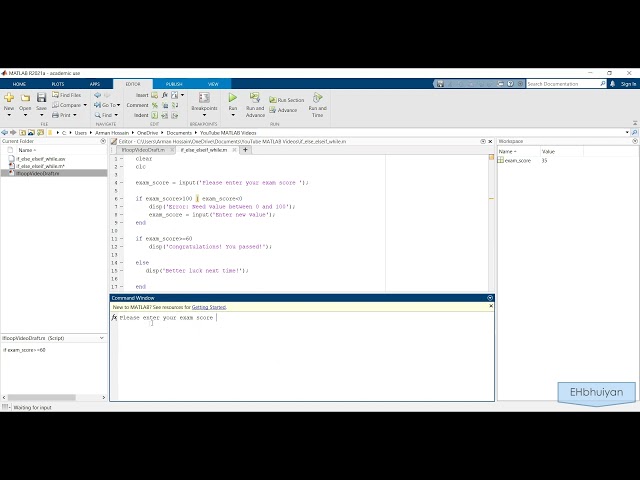Switch to the PUBLISH tab
Image resolution: width=640 pixels, height=480 pixels.
pyautogui.click(x=174, y=84)
